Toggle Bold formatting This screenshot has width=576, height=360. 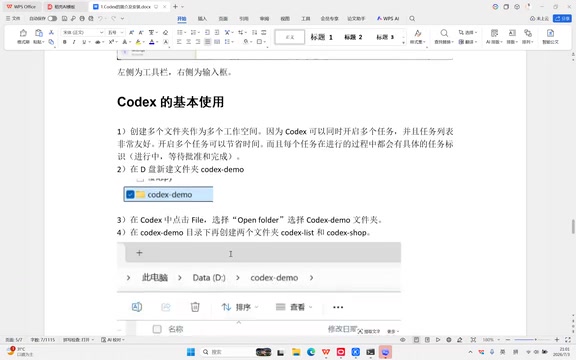click(x=65, y=42)
